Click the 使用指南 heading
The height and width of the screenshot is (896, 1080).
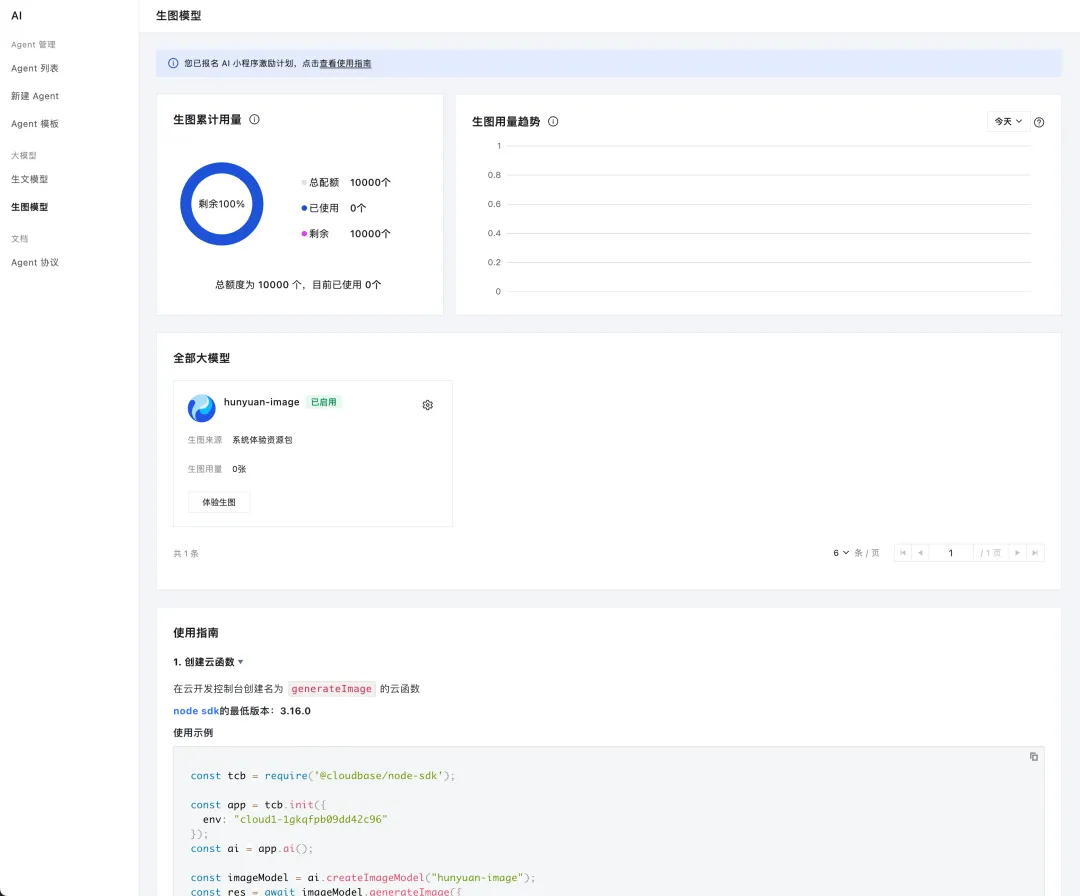(196, 633)
